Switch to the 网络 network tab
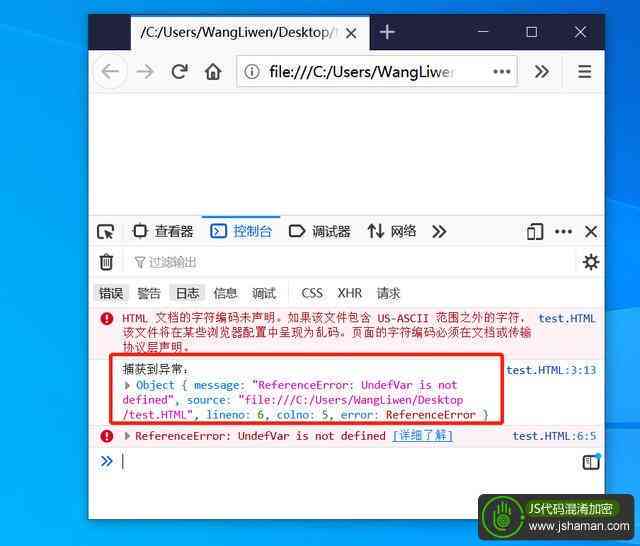640x546 pixels. click(x=392, y=231)
